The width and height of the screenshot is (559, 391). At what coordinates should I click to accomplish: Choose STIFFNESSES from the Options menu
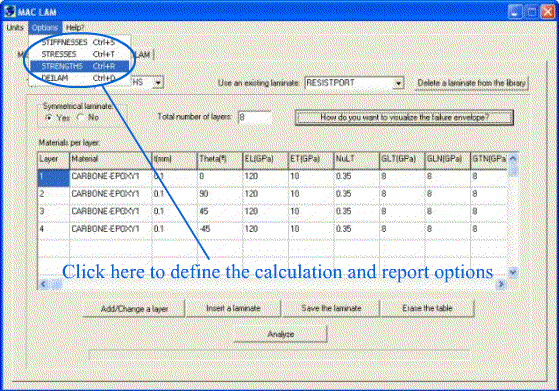tap(79, 42)
